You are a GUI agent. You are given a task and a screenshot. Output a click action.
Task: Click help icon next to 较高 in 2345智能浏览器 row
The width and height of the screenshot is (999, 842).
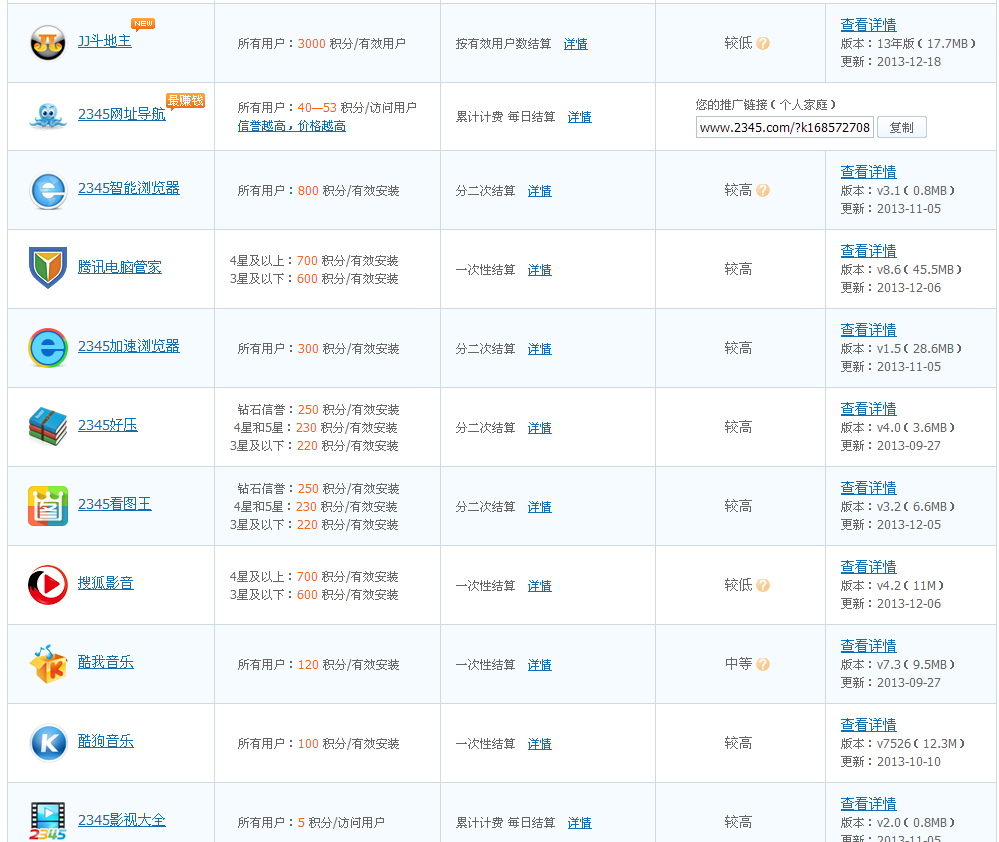click(763, 190)
